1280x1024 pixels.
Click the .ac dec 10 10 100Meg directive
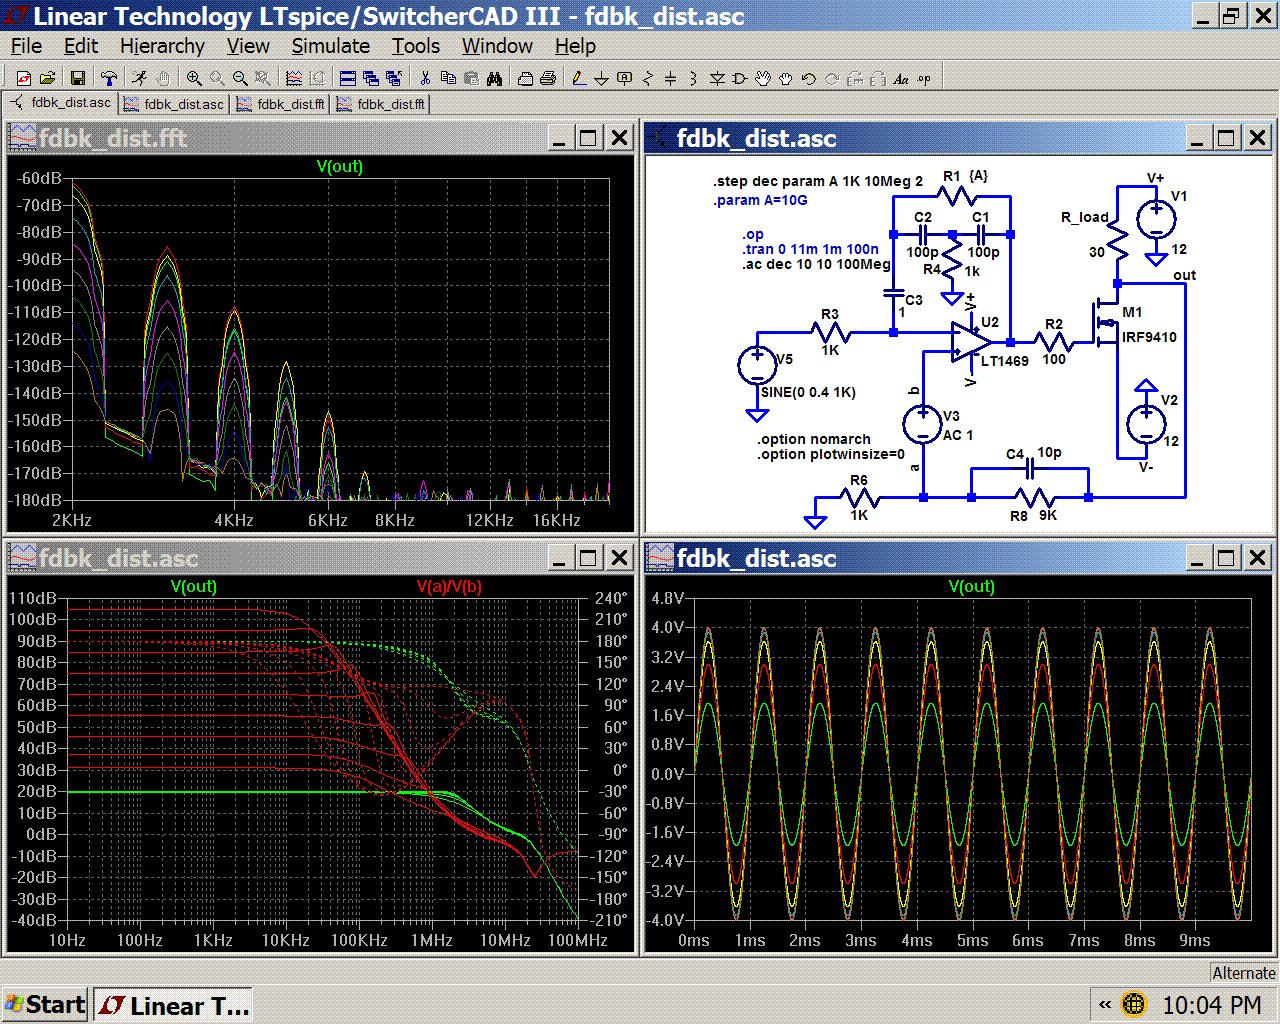[x=816, y=264]
